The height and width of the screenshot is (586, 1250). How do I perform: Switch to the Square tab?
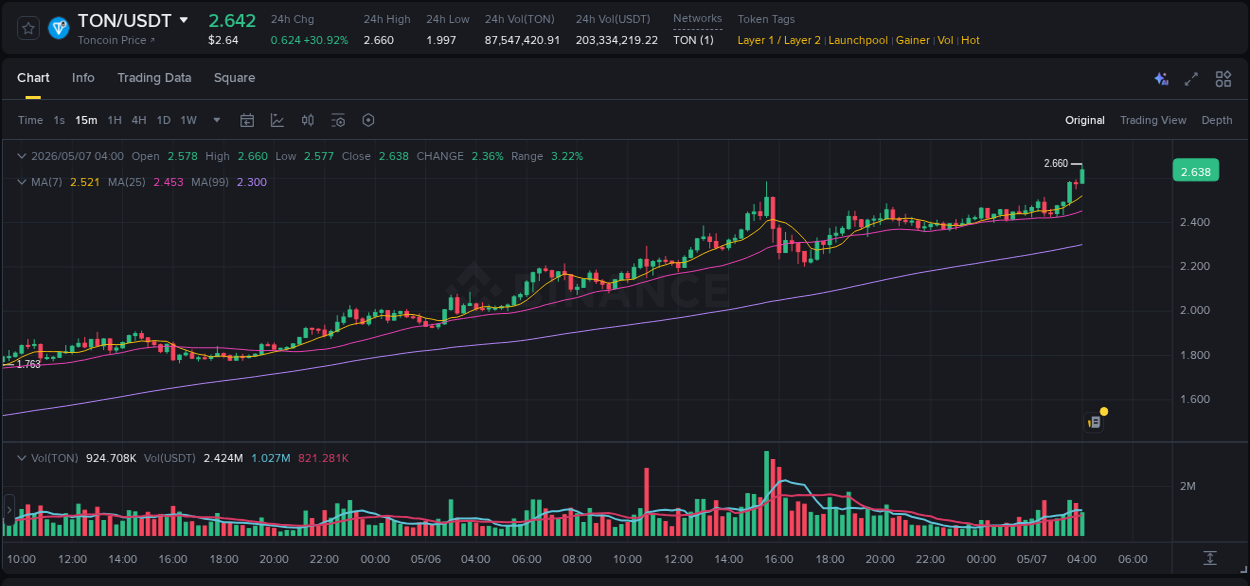click(234, 78)
